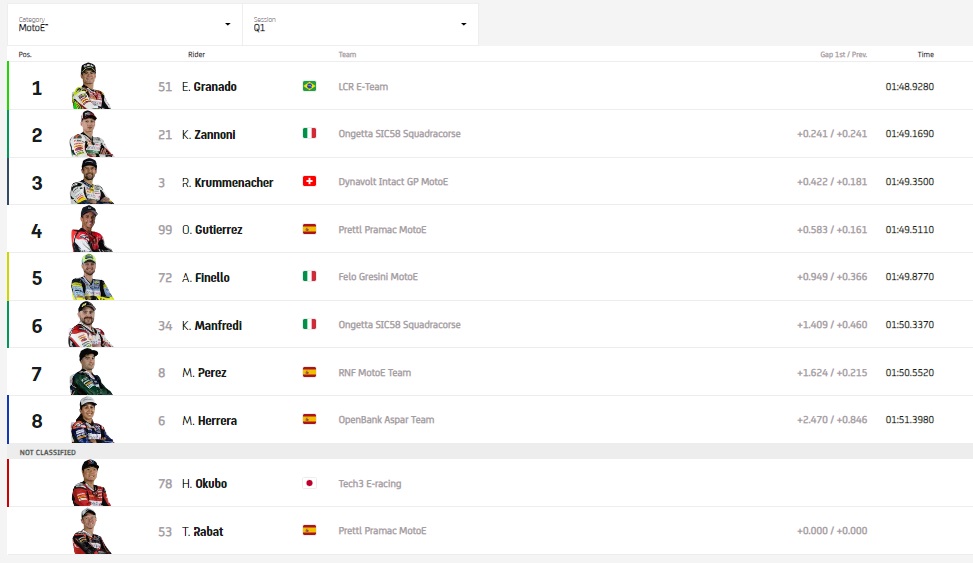This screenshot has height=563, width=973.
Task: Click Tech3 E-racing team name
Action: pyautogui.click(x=370, y=484)
